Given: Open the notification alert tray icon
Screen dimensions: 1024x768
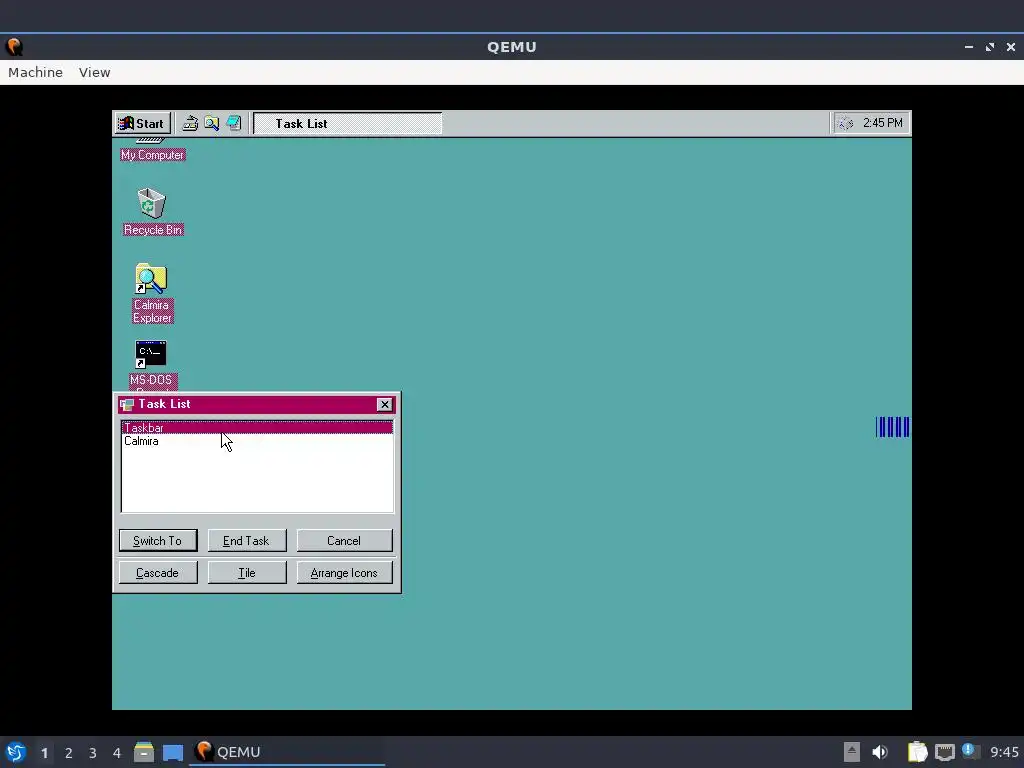Looking at the screenshot, I should (x=969, y=751).
